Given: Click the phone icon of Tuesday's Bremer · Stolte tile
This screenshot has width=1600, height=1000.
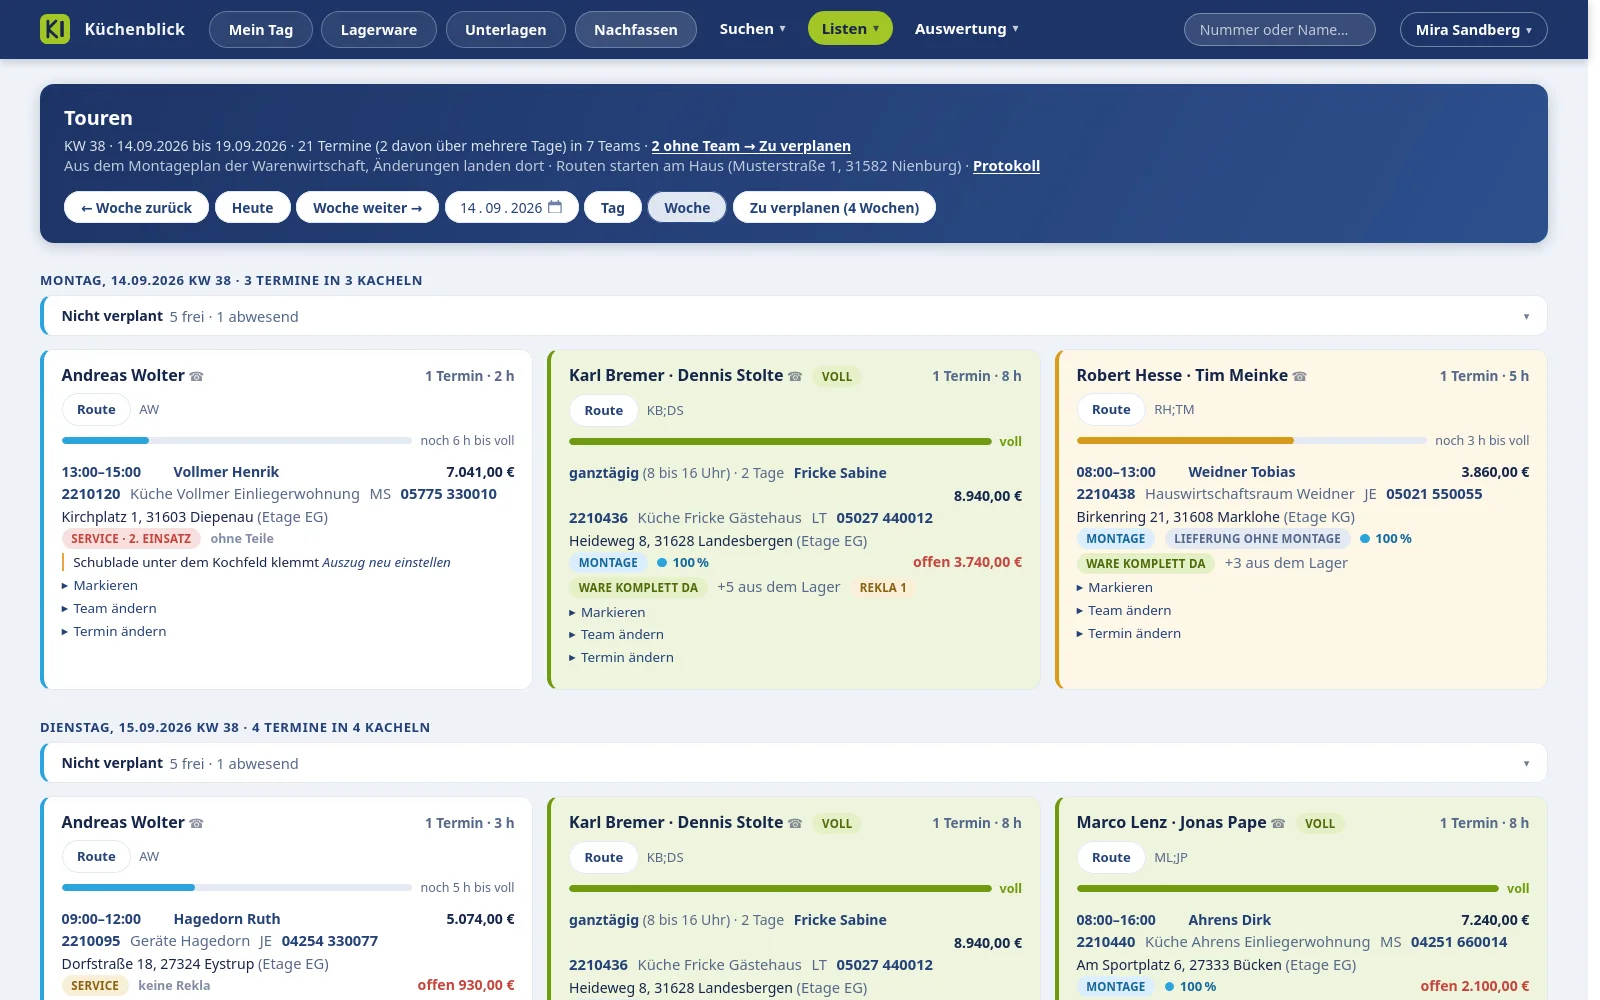Looking at the screenshot, I should coord(795,824).
